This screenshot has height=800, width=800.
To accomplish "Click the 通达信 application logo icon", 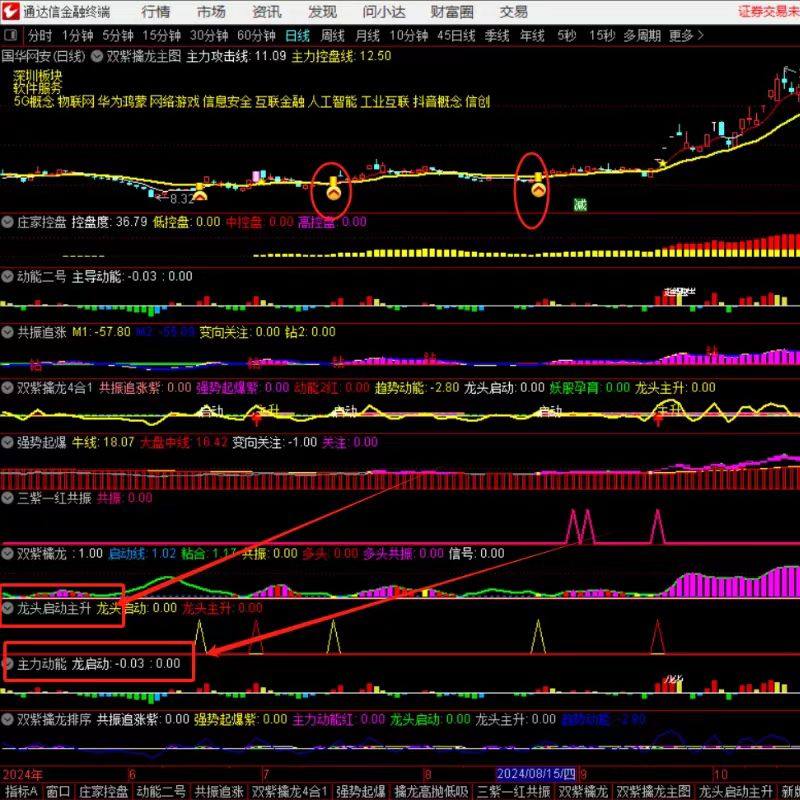I will 10,11.
